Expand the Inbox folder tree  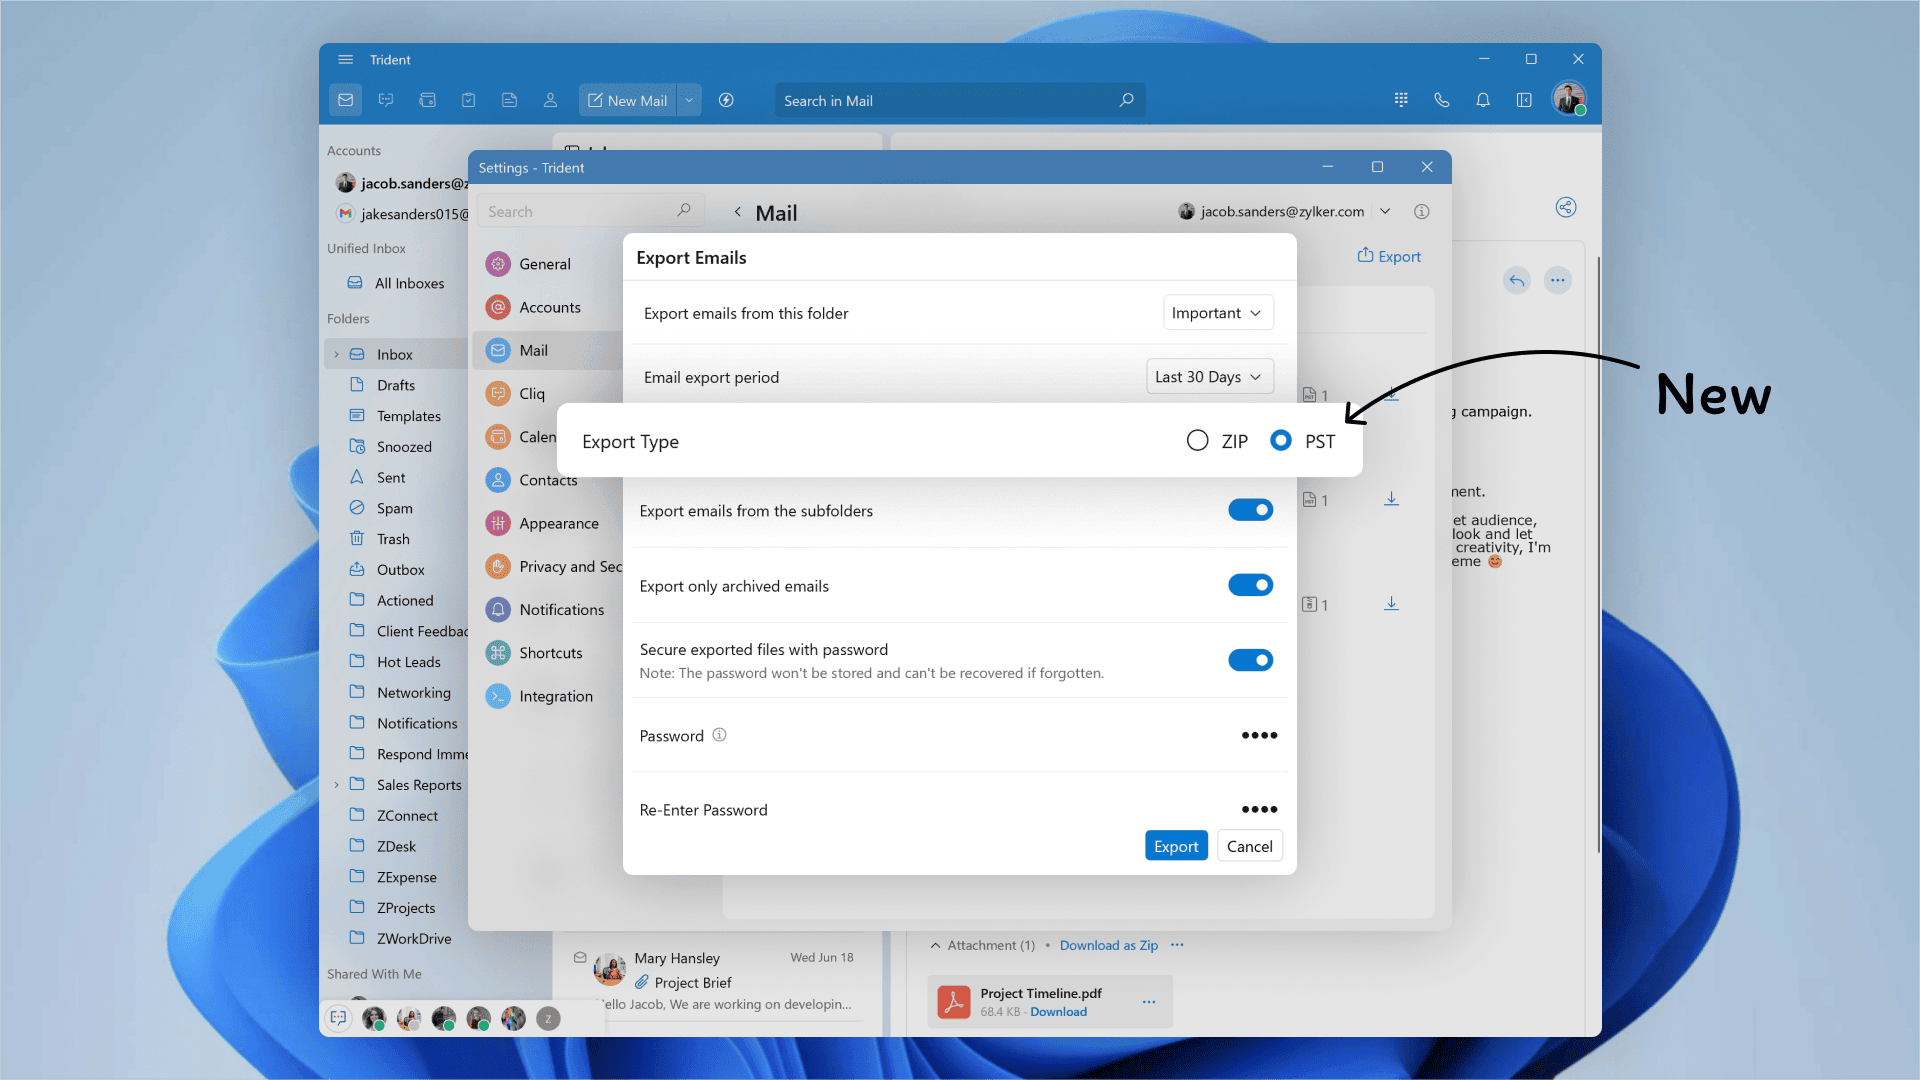tap(336, 354)
